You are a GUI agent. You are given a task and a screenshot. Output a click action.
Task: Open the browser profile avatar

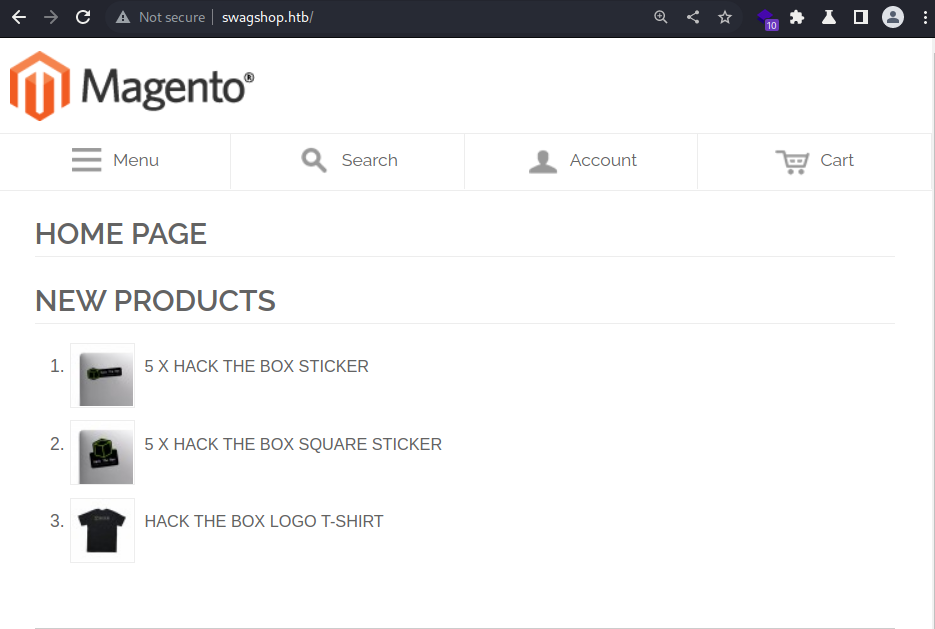tap(893, 17)
